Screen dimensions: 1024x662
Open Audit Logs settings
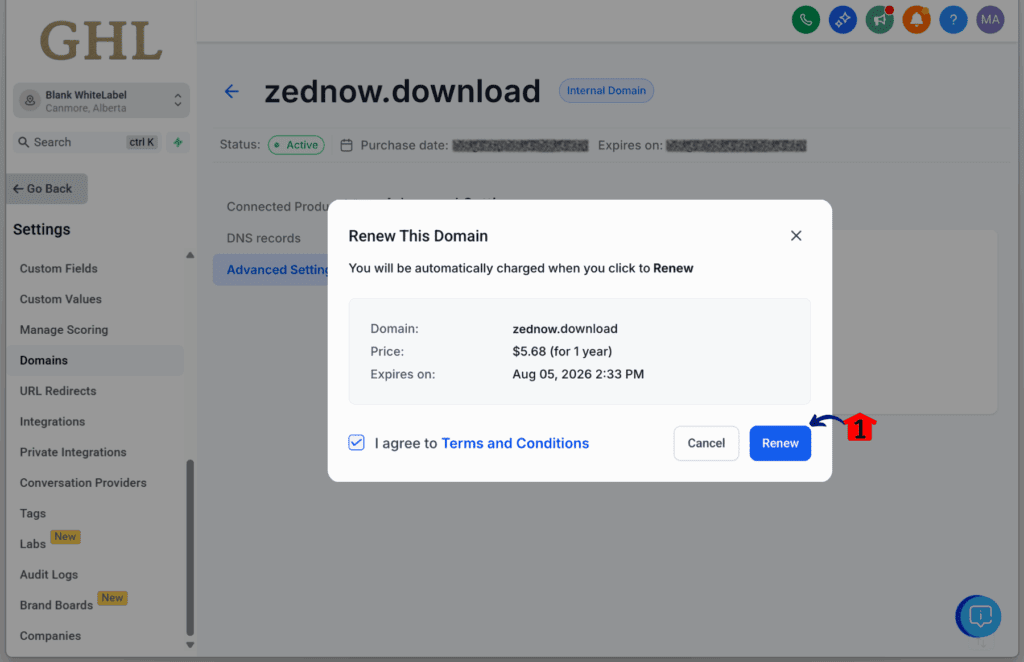point(49,575)
